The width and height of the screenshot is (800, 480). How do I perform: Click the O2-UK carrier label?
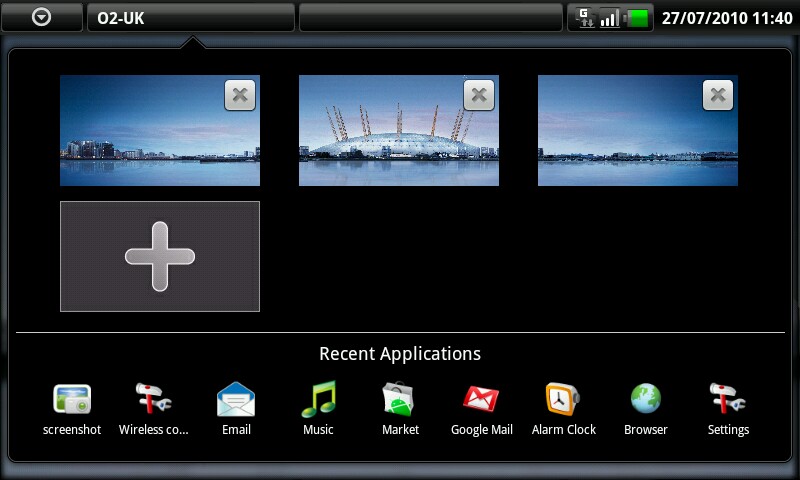tap(121, 18)
